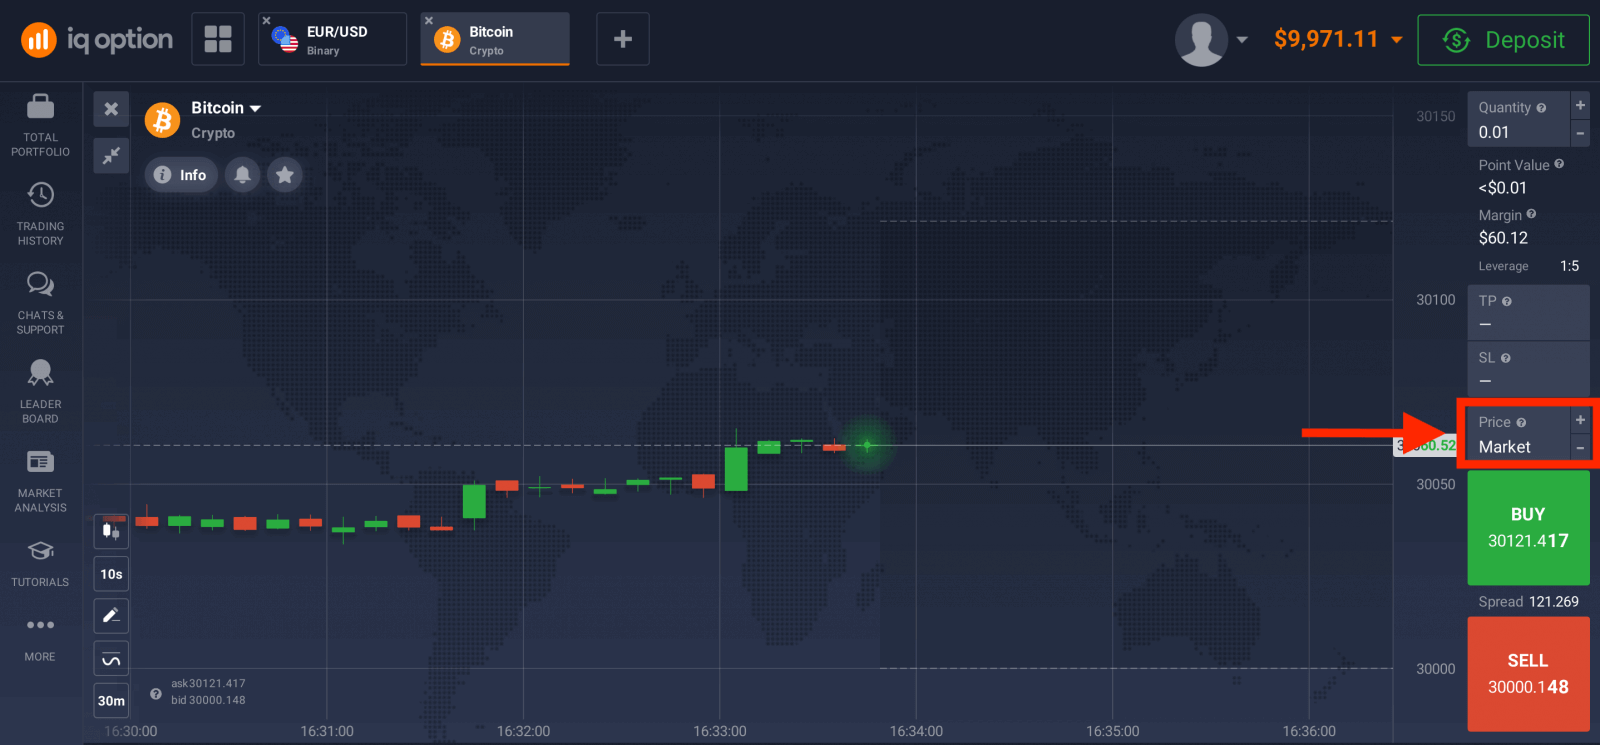Show Margin help icon
Screen dimensions: 1600x745
coord(1531,214)
